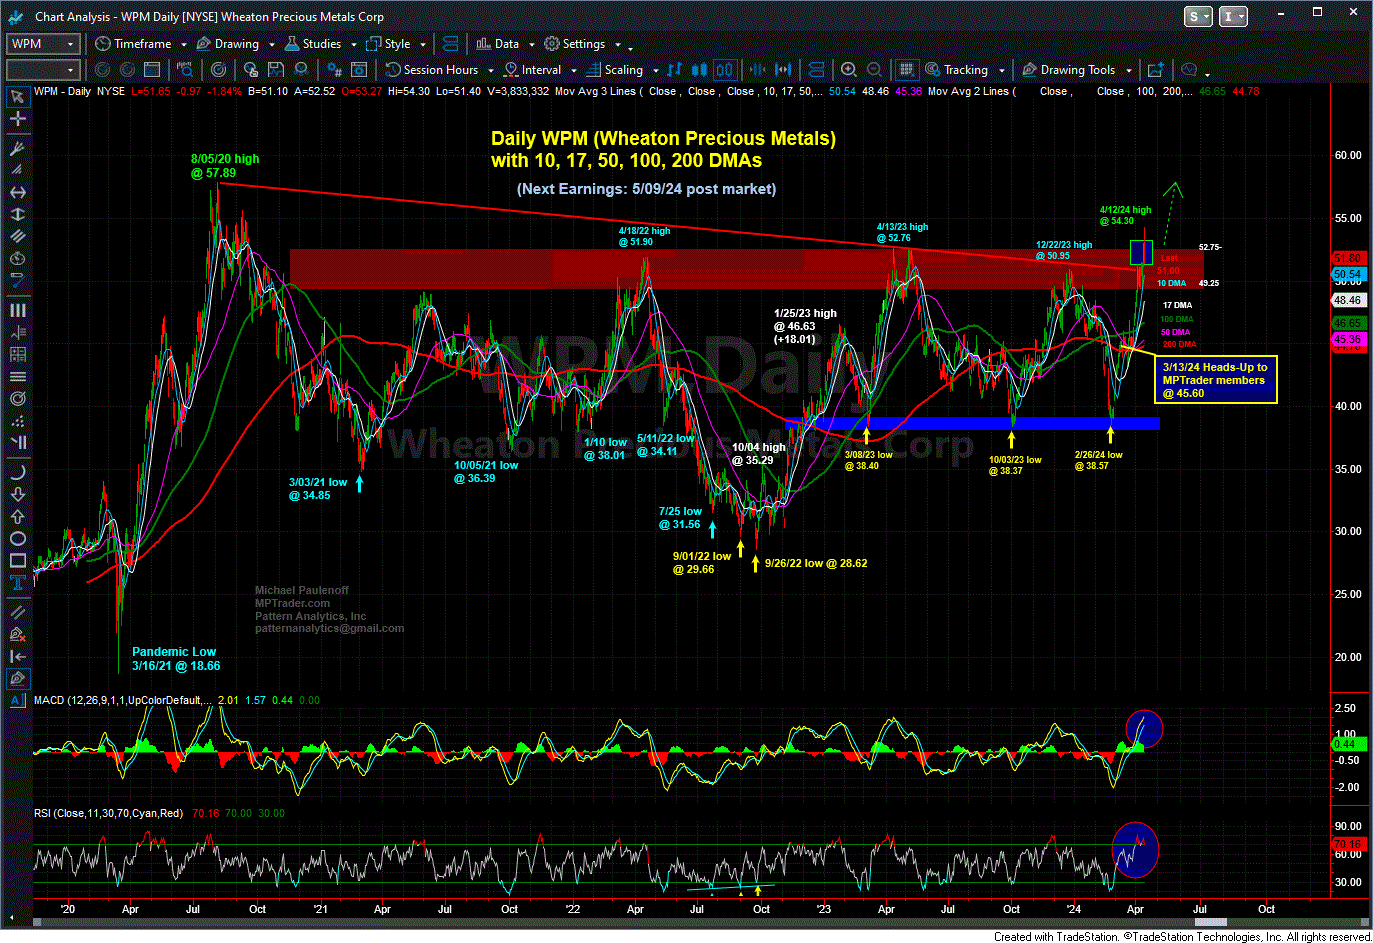Open the Timeframe menu

pos(133,44)
